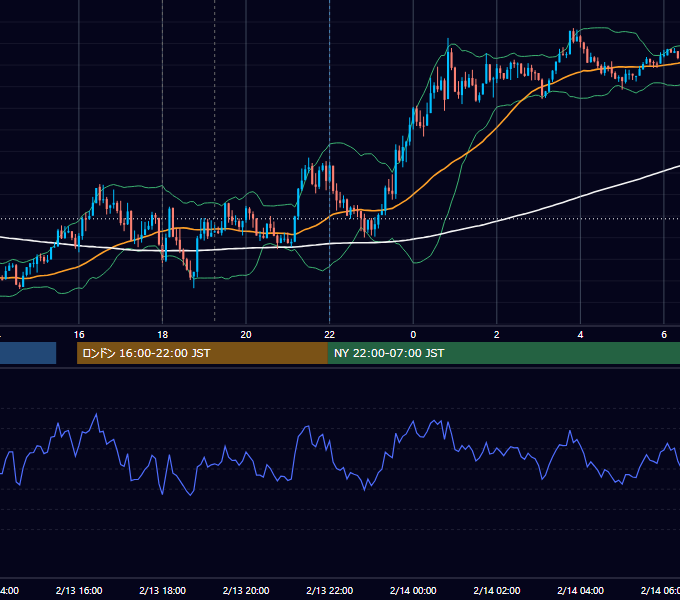Click the blue session bar before the London session
This screenshot has width=680, height=600.
click(28, 353)
